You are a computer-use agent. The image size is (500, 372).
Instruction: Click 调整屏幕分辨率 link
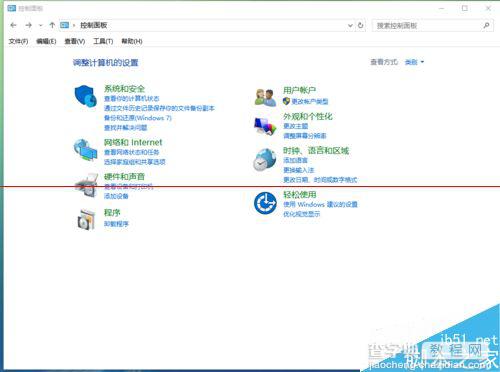pyautogui.click(x=305, y=136)
